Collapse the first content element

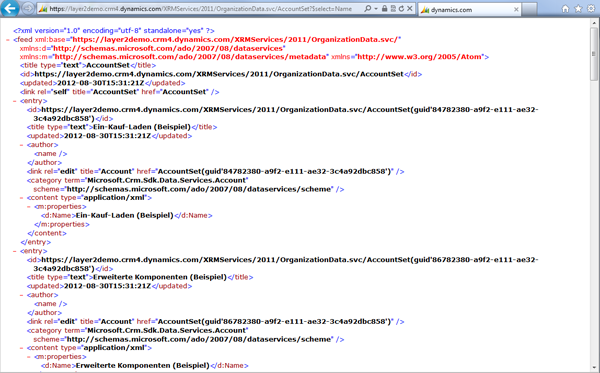click(21, 198)
